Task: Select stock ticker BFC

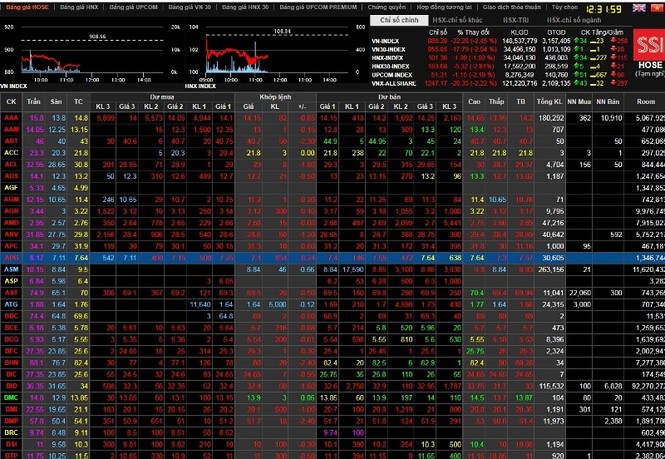Action: click(x=11, y=351)
